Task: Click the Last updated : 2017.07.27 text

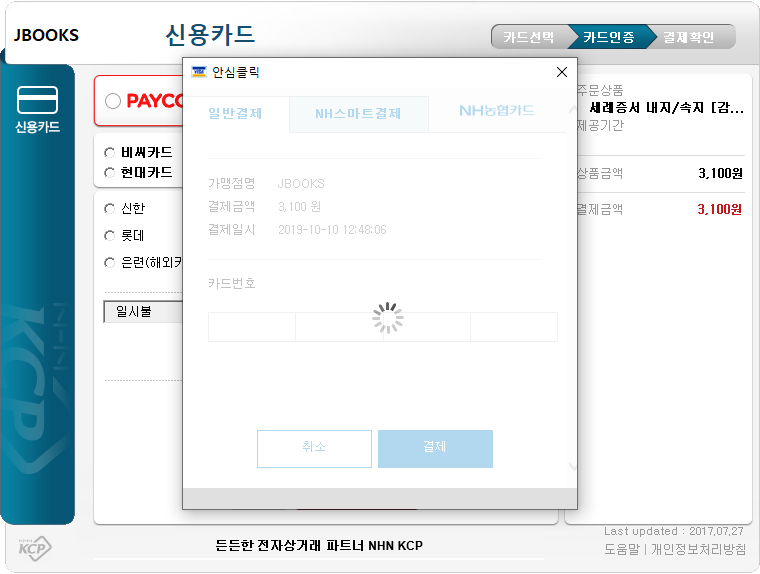Action: tap(674, 531)
